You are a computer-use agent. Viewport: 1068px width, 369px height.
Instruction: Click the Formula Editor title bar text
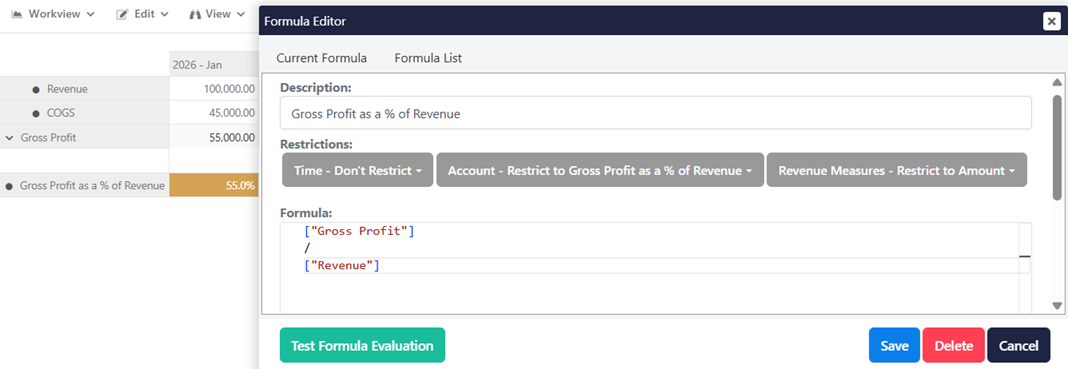tap(304, 22)
